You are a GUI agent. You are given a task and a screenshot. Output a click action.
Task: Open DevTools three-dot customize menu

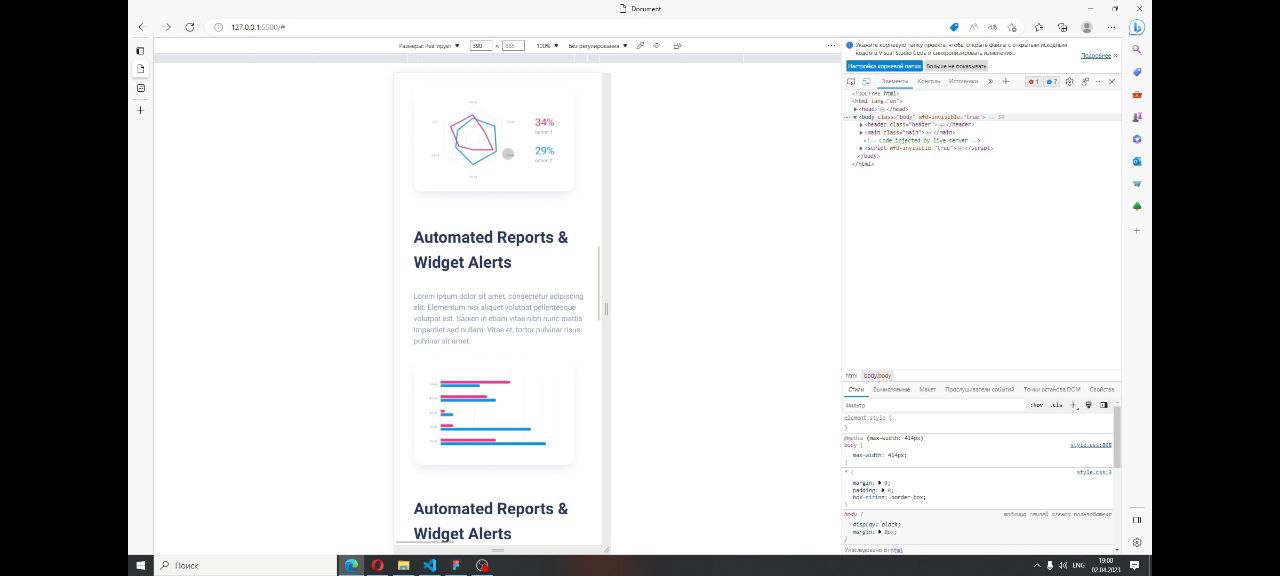[x=1098, y=81]
